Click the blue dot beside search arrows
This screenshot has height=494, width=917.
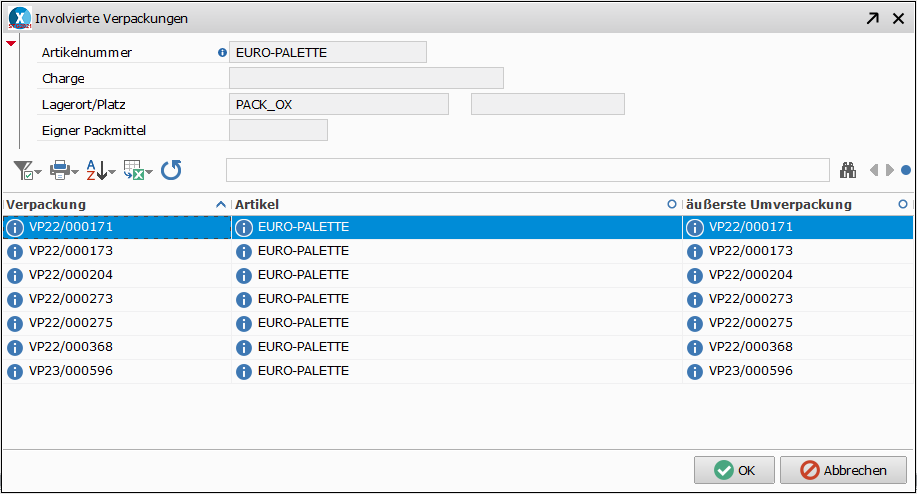point(906,170)
